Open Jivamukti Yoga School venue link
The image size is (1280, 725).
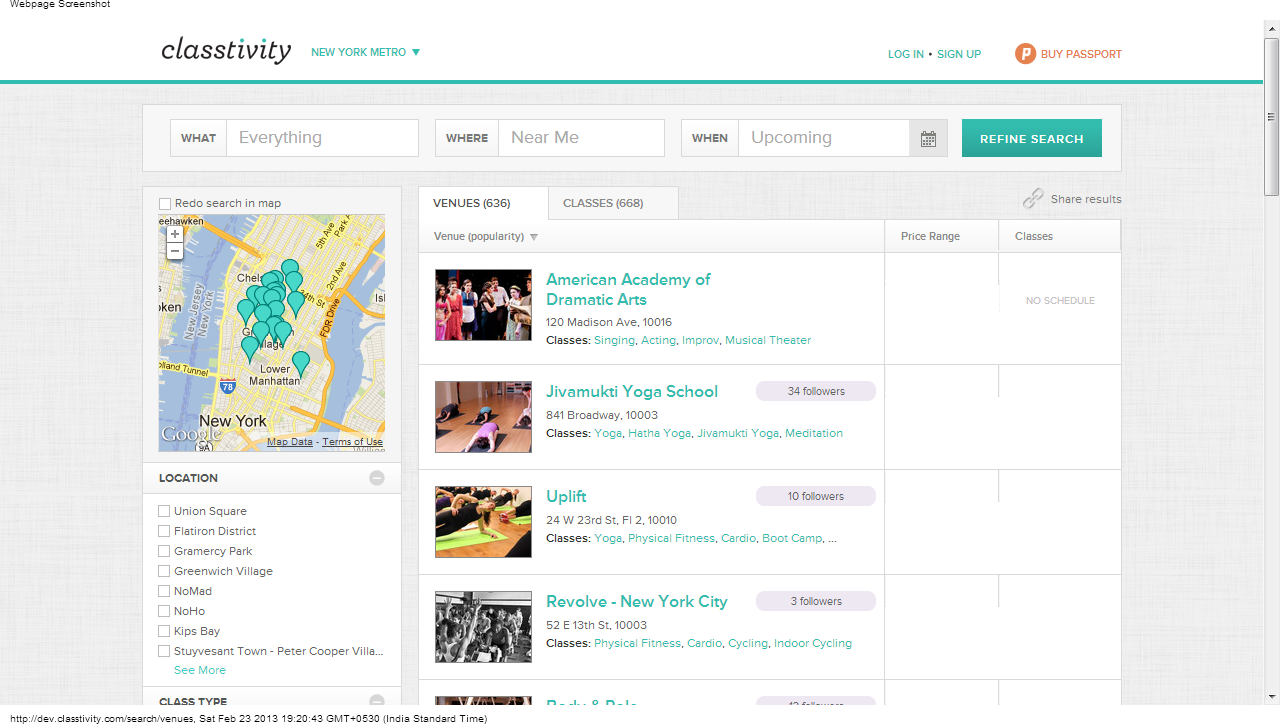[632, 391]
